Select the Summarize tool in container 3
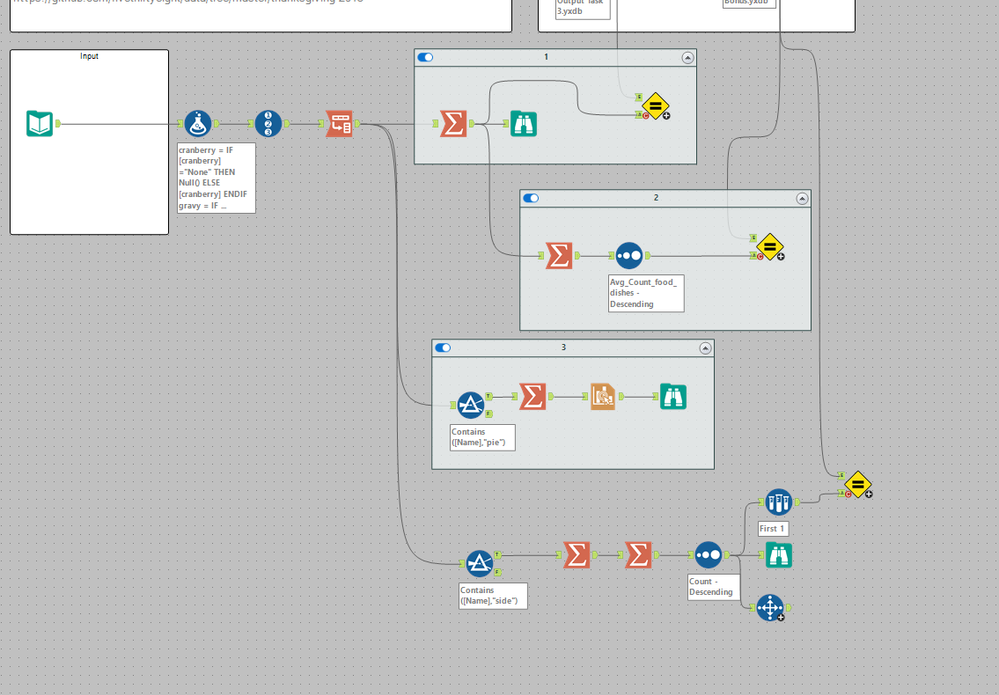 pos(532,396)
